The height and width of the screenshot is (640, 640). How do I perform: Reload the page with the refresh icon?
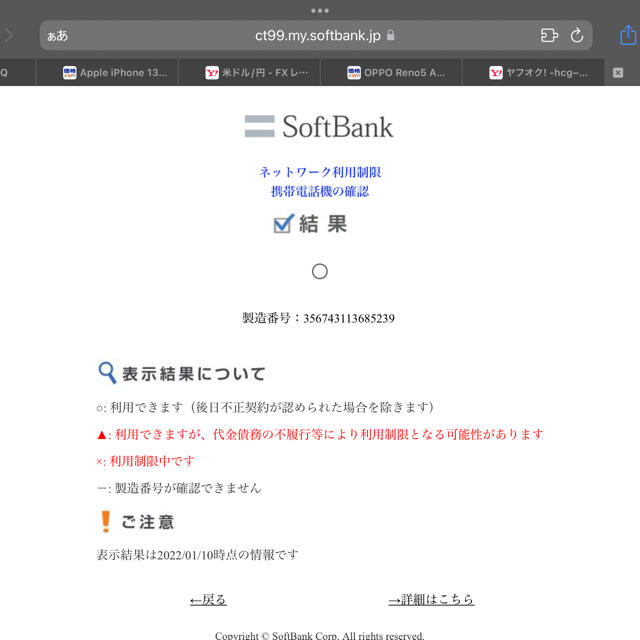[x=577, y=36]
